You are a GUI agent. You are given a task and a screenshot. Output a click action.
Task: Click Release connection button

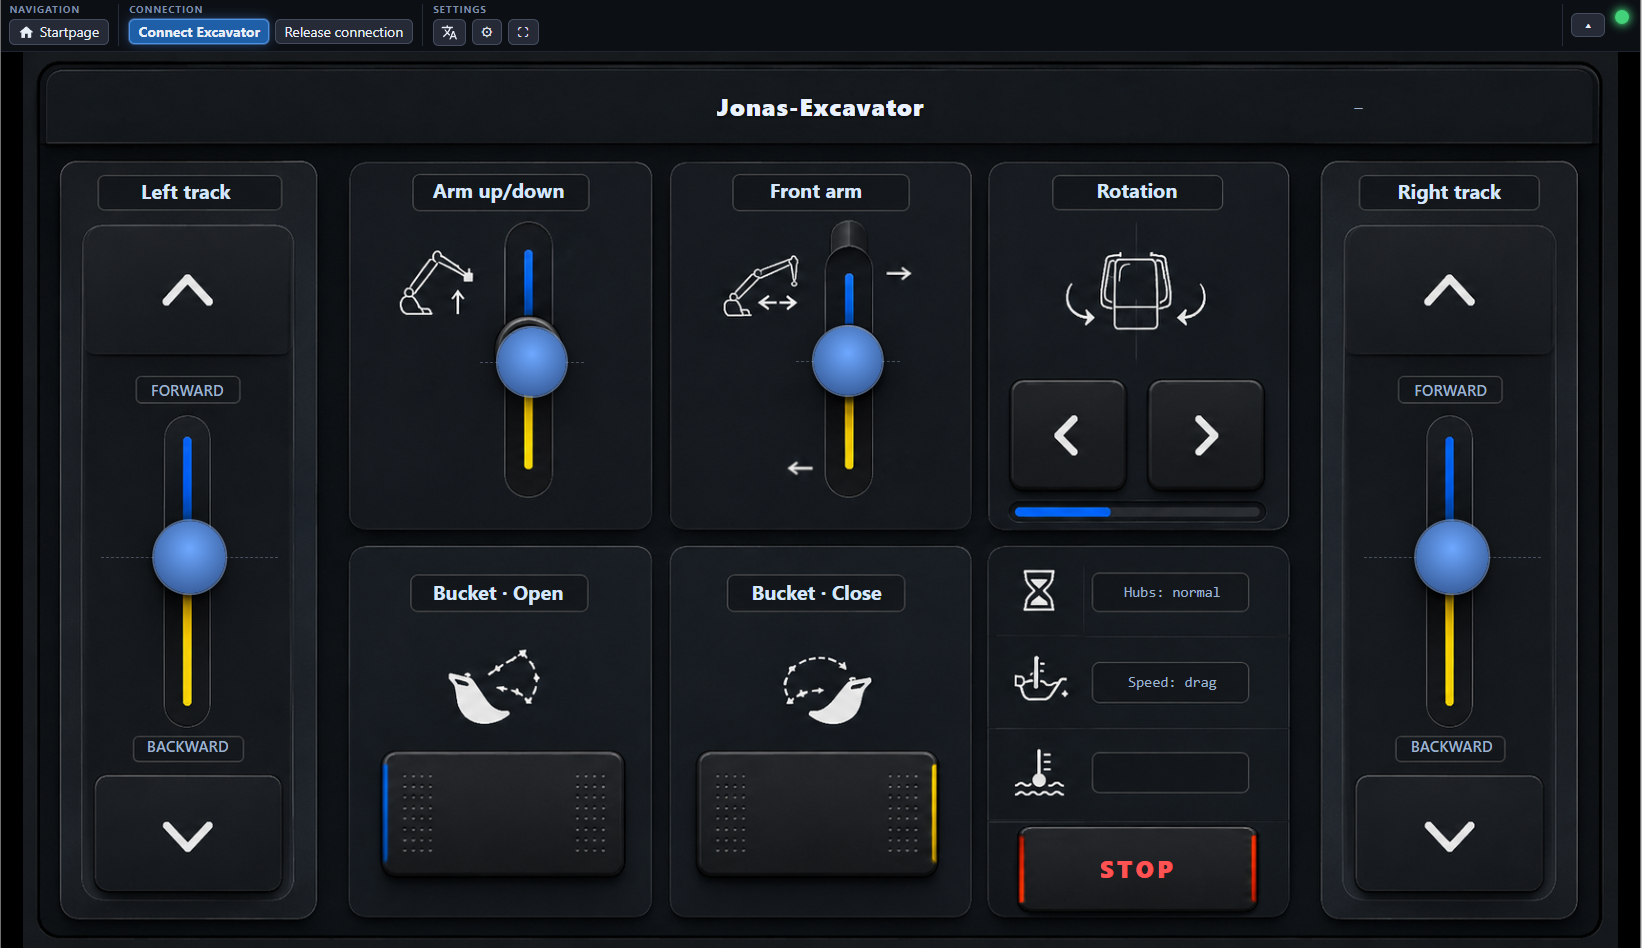tap(344, 32)
